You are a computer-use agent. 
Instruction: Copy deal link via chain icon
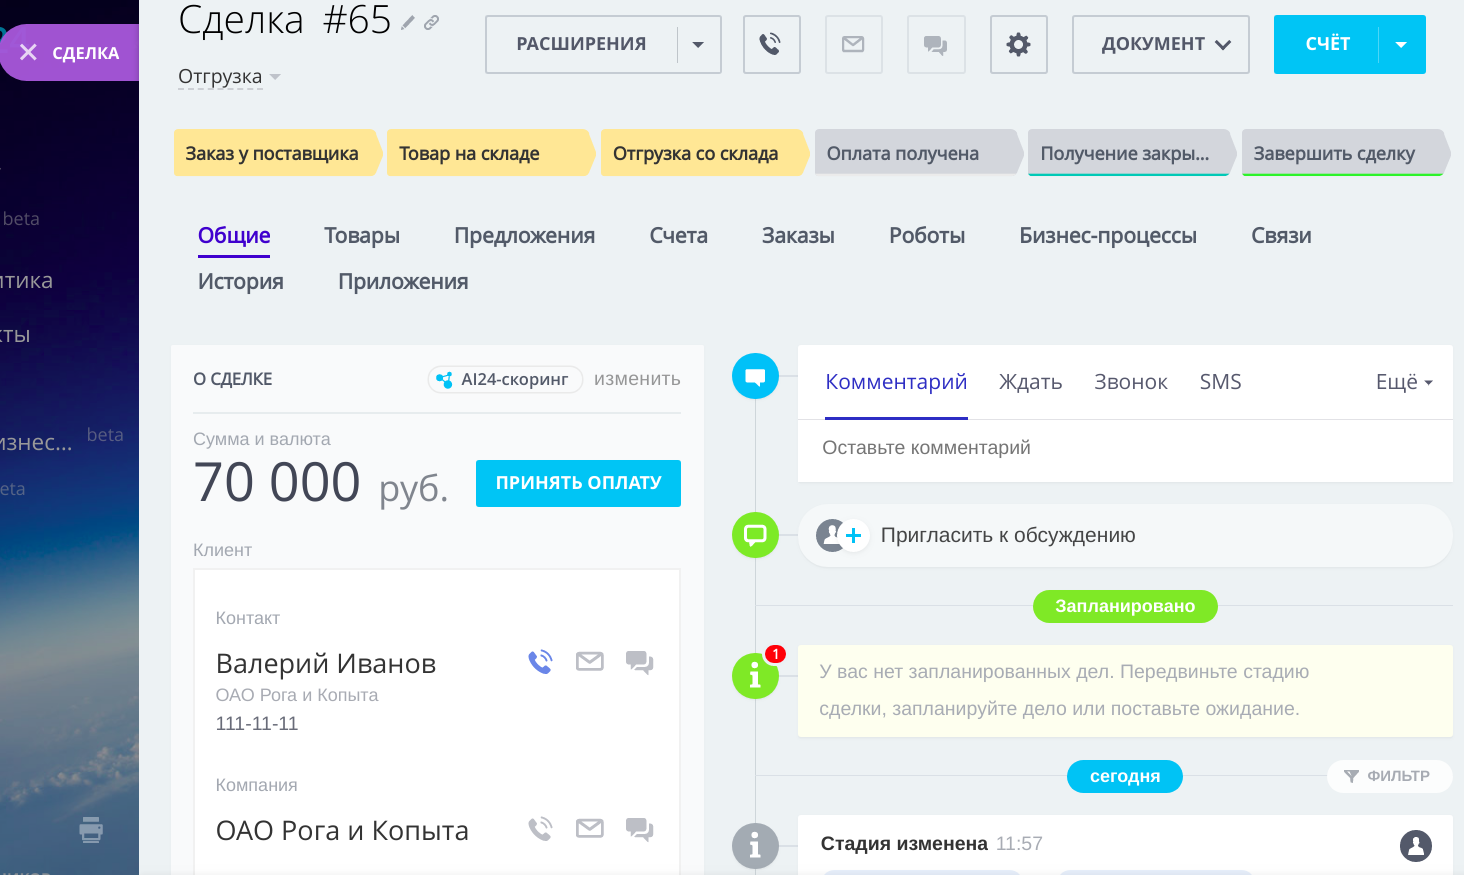point(432,23)
